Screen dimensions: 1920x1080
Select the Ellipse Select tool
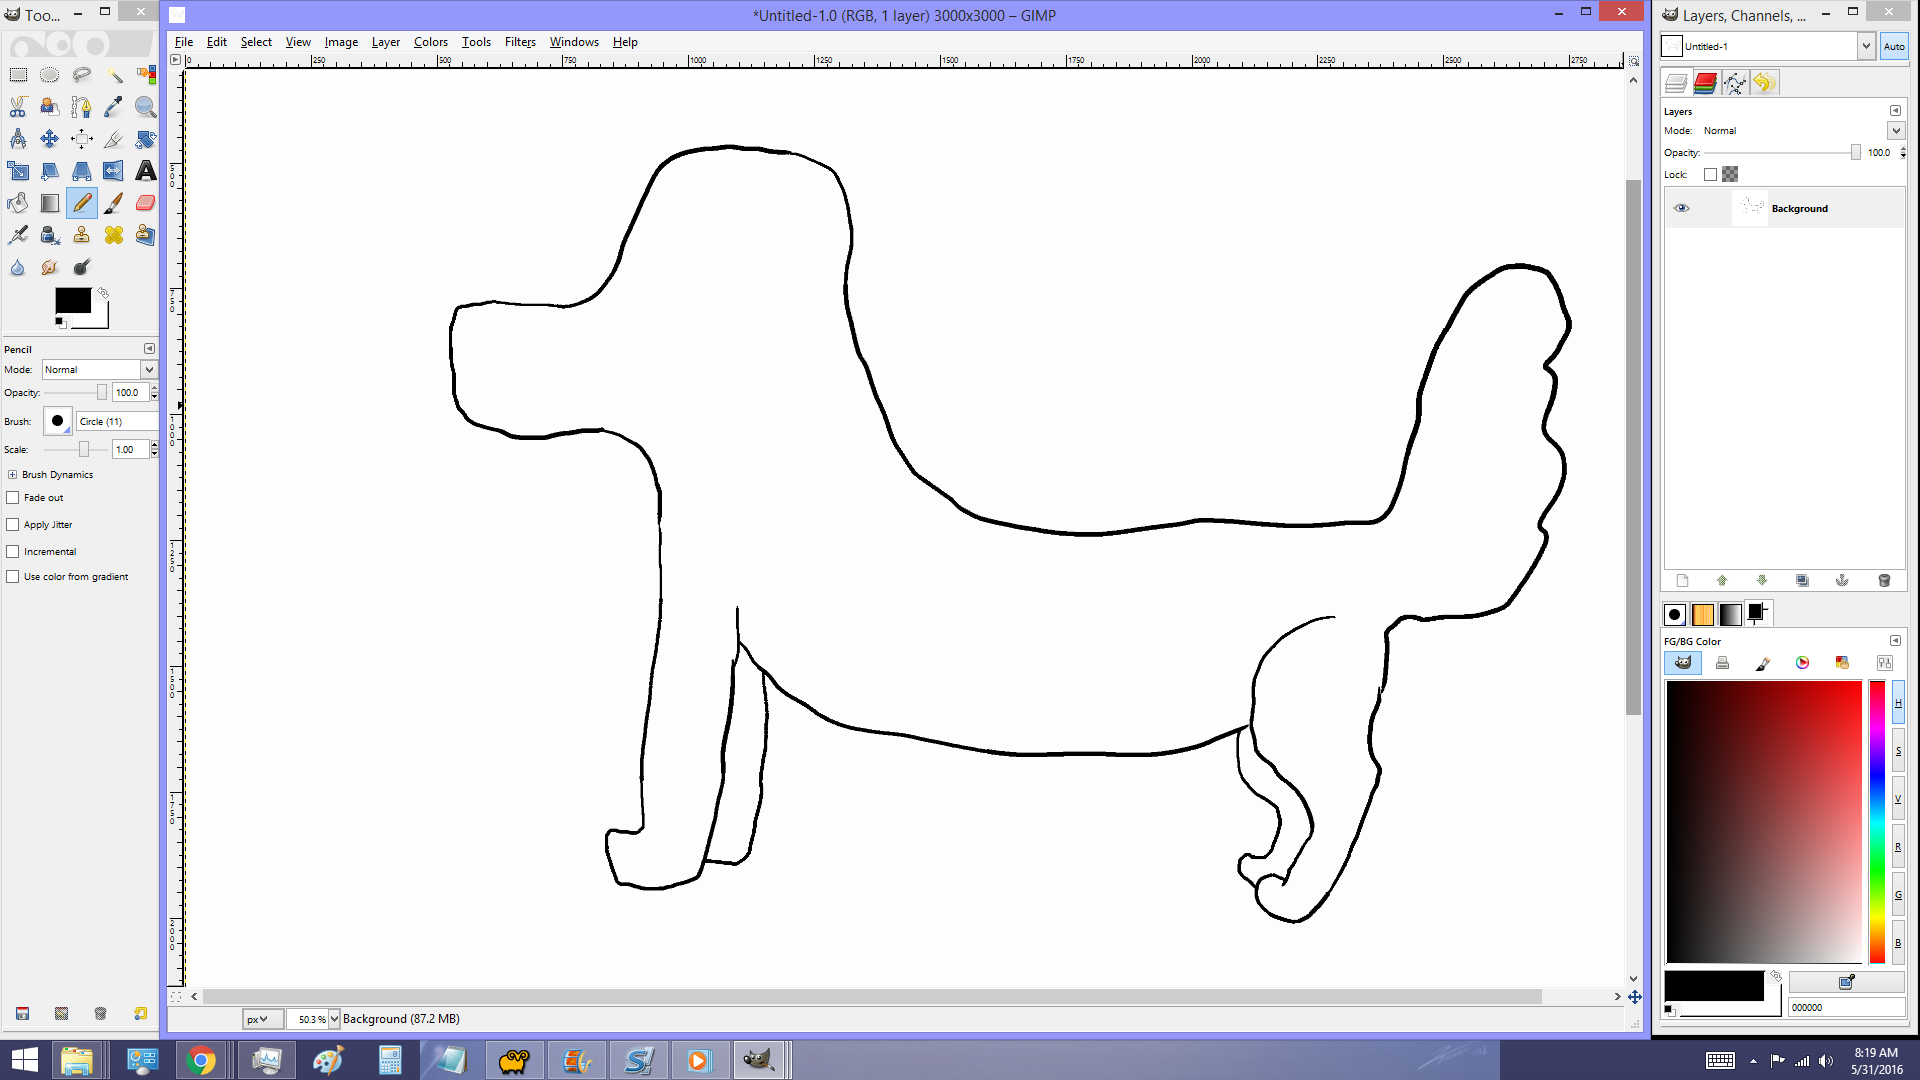click(49, 75)
